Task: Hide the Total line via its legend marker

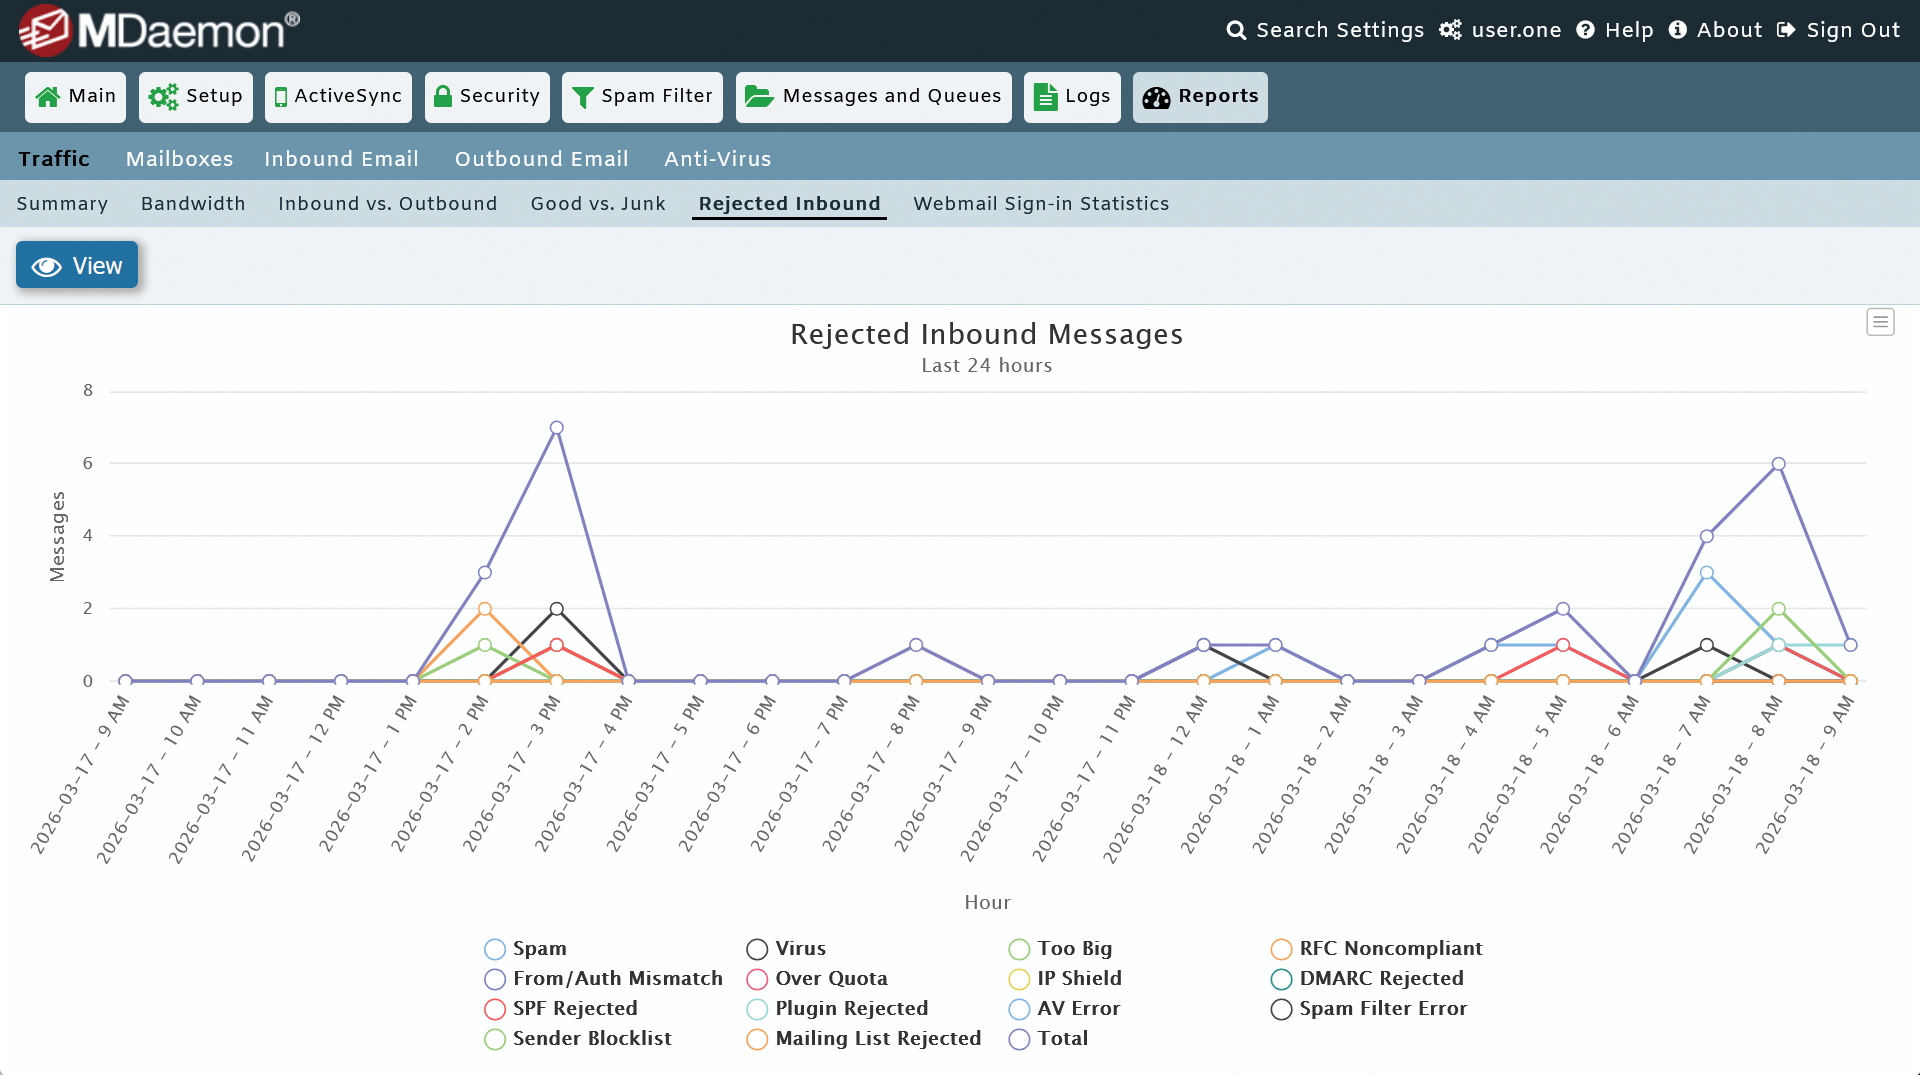Action: [1019, 1039]
